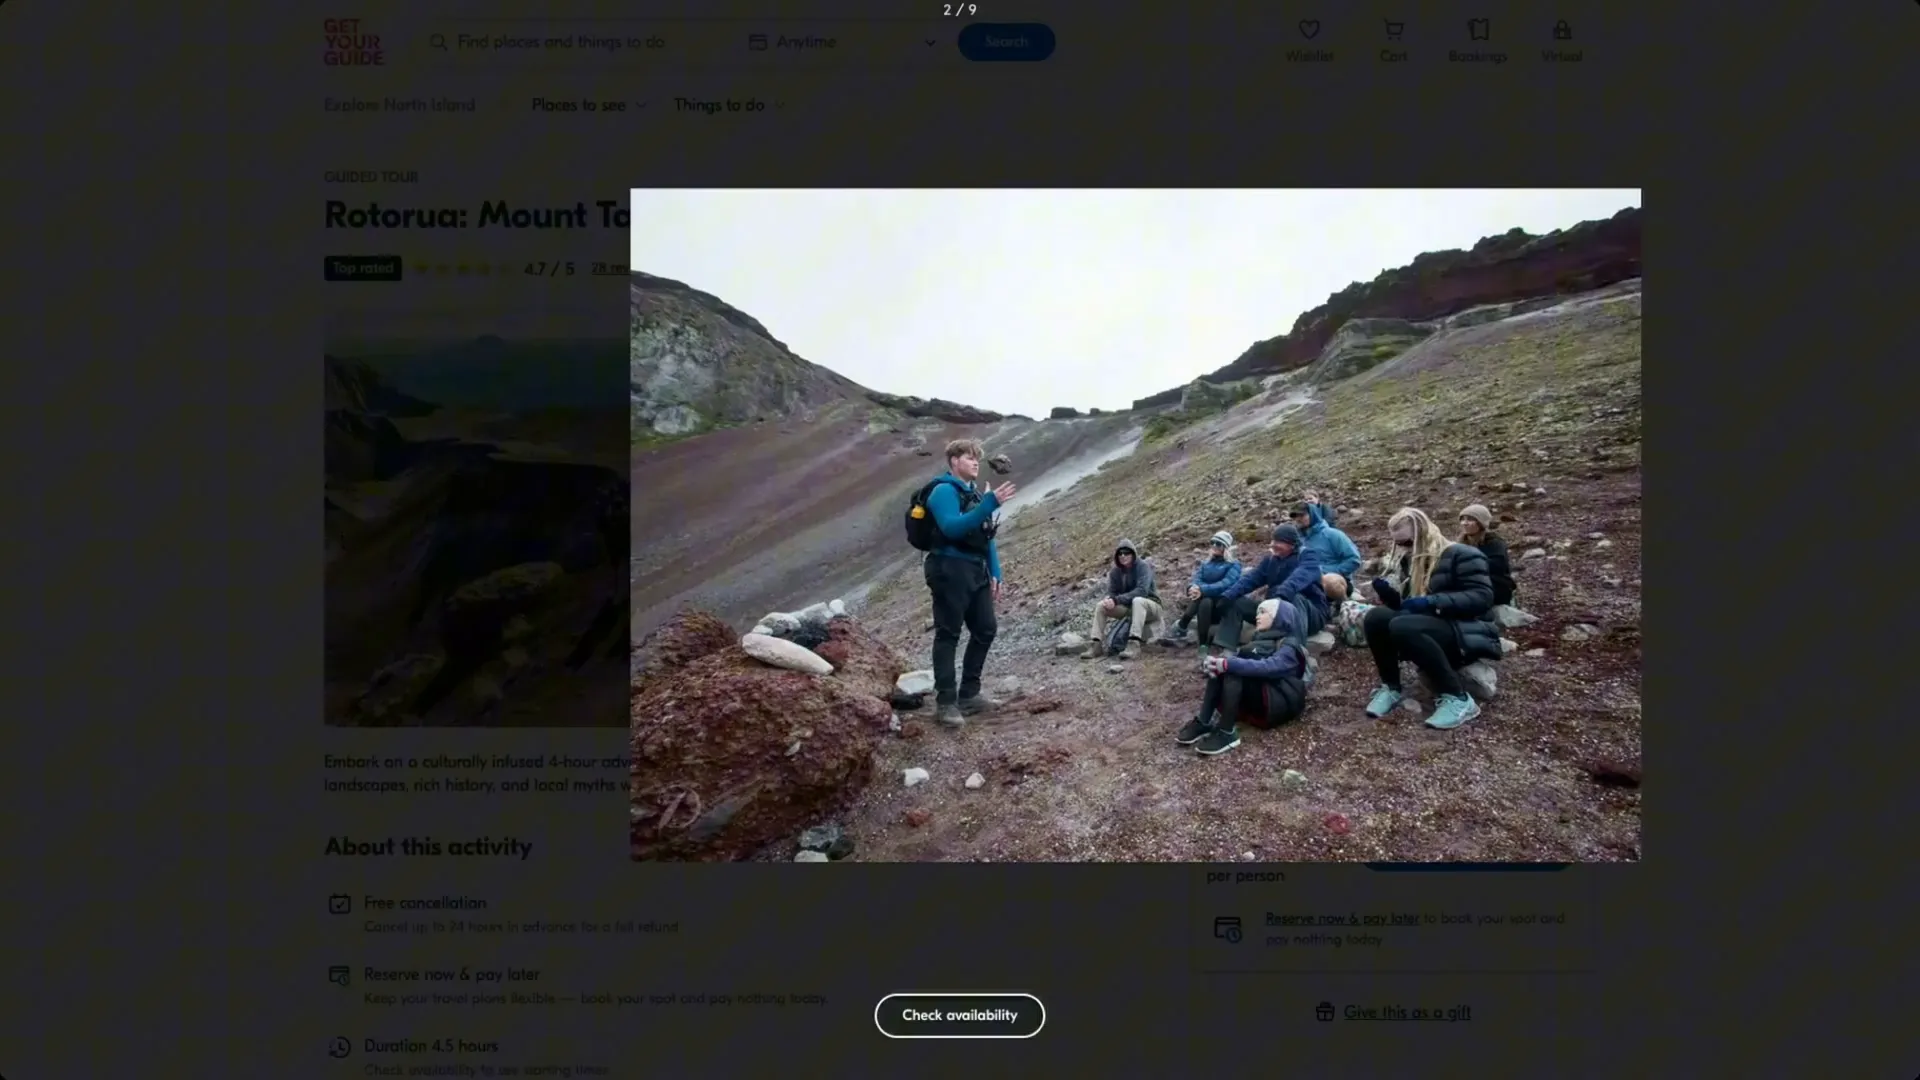Click the gift box icon

1325,1012
